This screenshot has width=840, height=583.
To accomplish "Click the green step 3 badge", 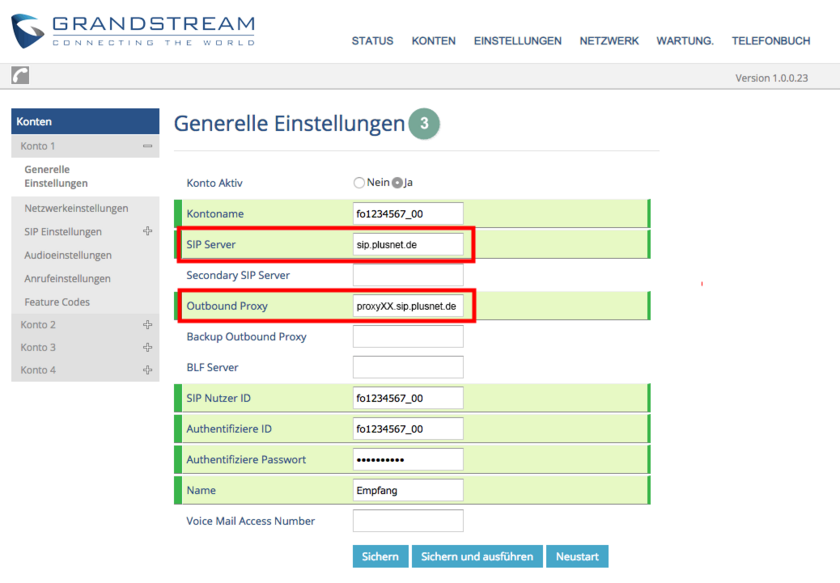I will pyautogui.click(x=424, y=123).
